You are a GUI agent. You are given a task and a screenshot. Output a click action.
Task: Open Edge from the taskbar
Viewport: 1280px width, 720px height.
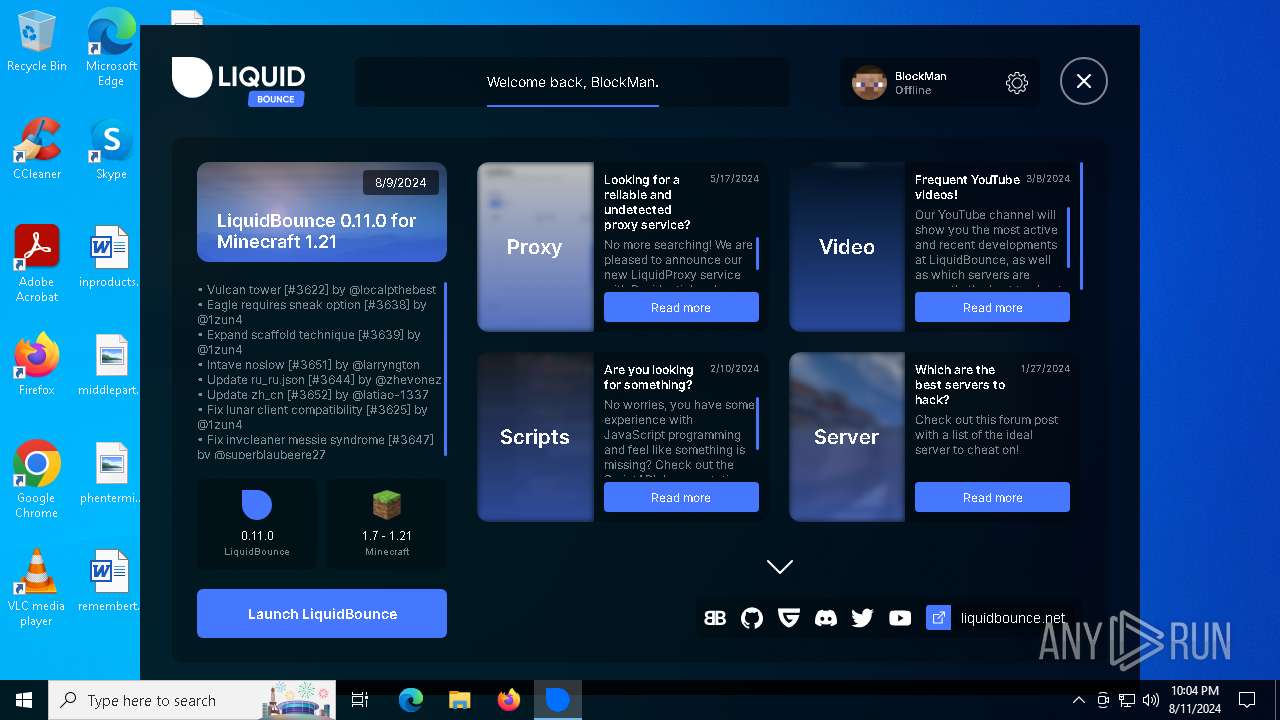click(x=411, y=700)
